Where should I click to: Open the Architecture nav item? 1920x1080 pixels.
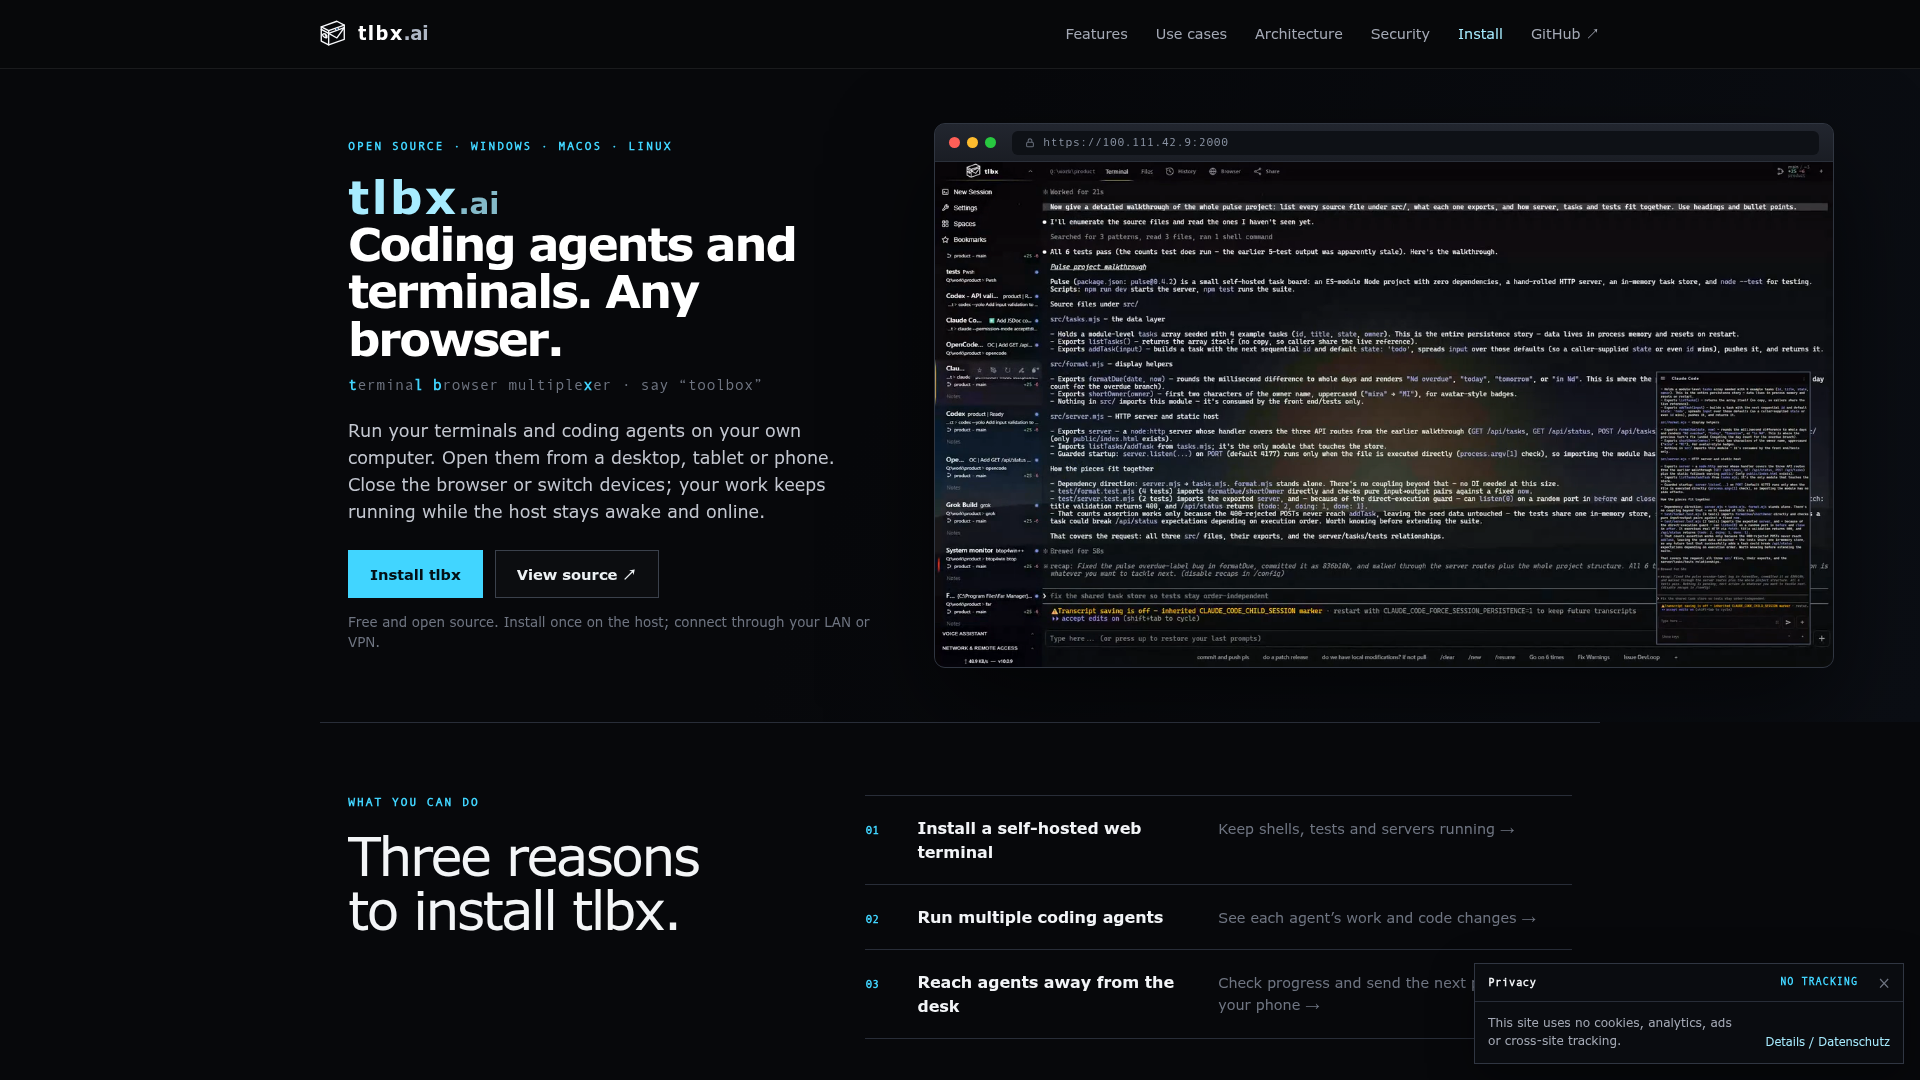coord(1298,34)
